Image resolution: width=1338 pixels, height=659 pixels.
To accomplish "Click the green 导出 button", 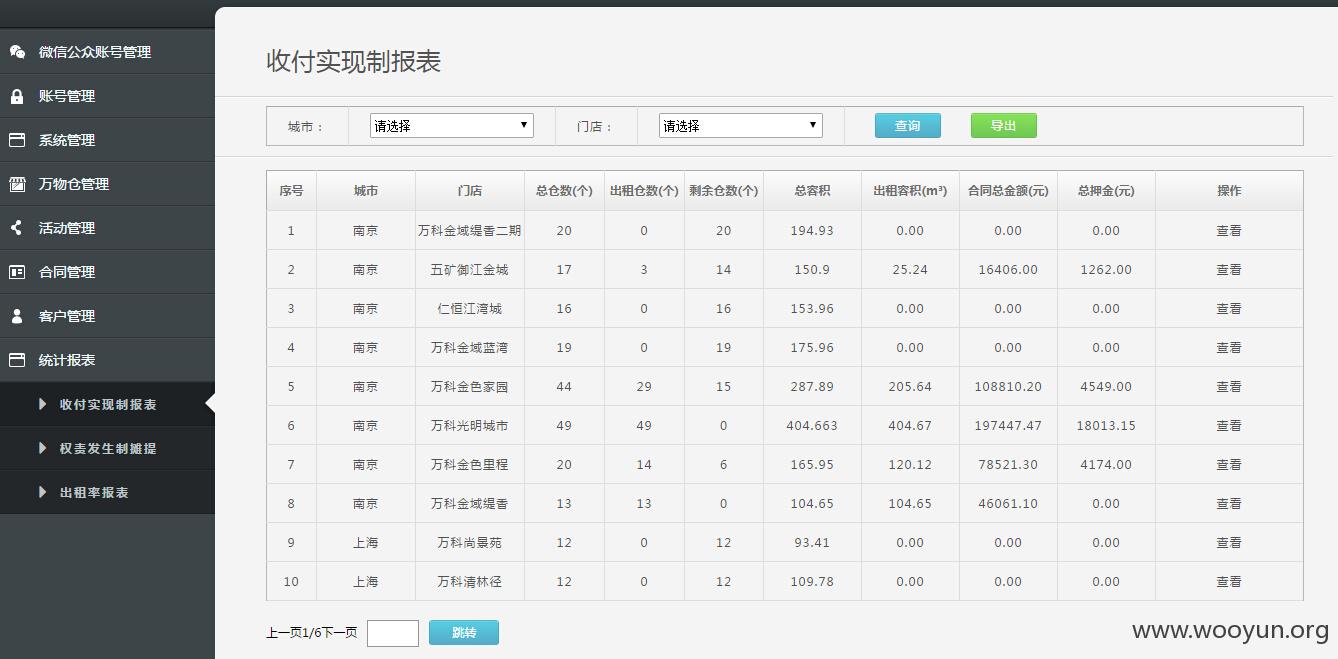I will pos(1004,125).
